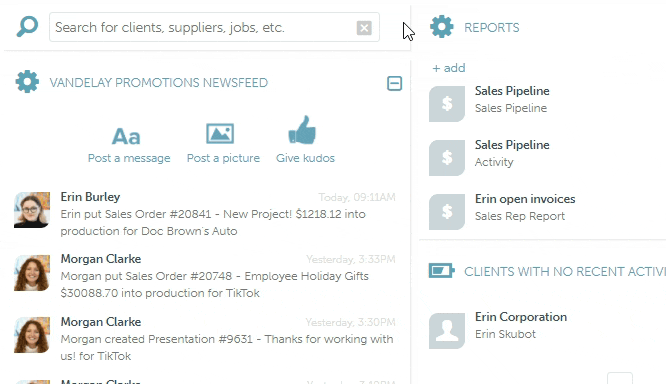Open the Reports settings gear icon
This screenshot has width=666, height=384.
point(442,27)
